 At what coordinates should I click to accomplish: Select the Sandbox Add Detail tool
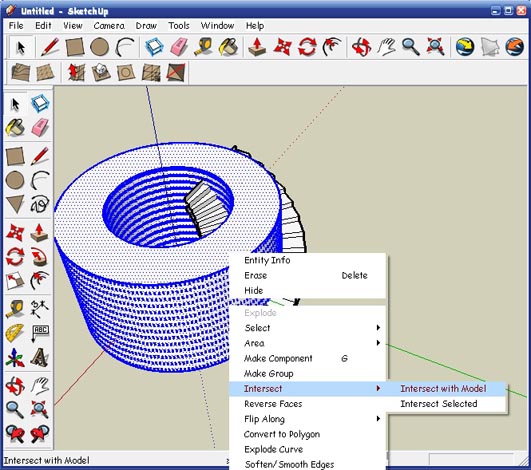pos(151,72)
